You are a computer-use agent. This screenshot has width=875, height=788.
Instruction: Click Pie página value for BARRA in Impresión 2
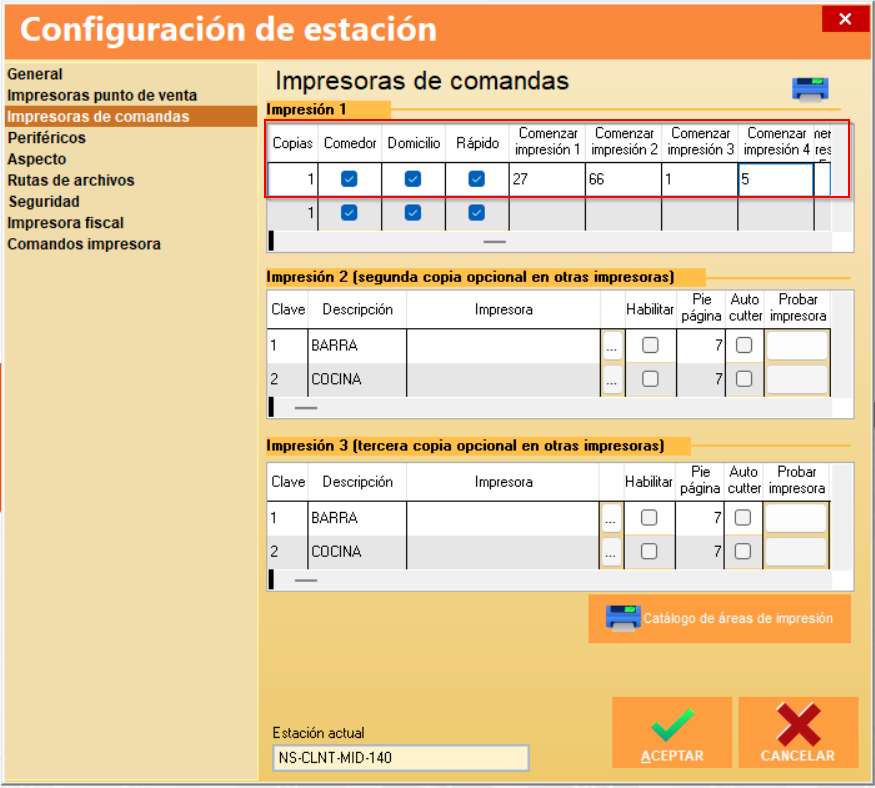point(701,346)
